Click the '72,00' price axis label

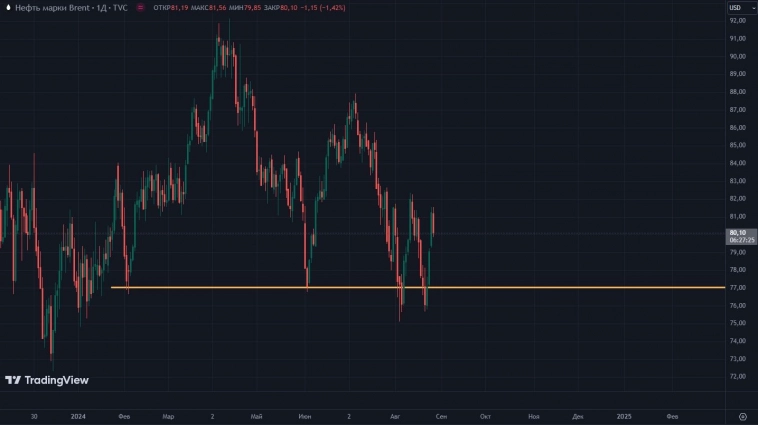[737, 376]
